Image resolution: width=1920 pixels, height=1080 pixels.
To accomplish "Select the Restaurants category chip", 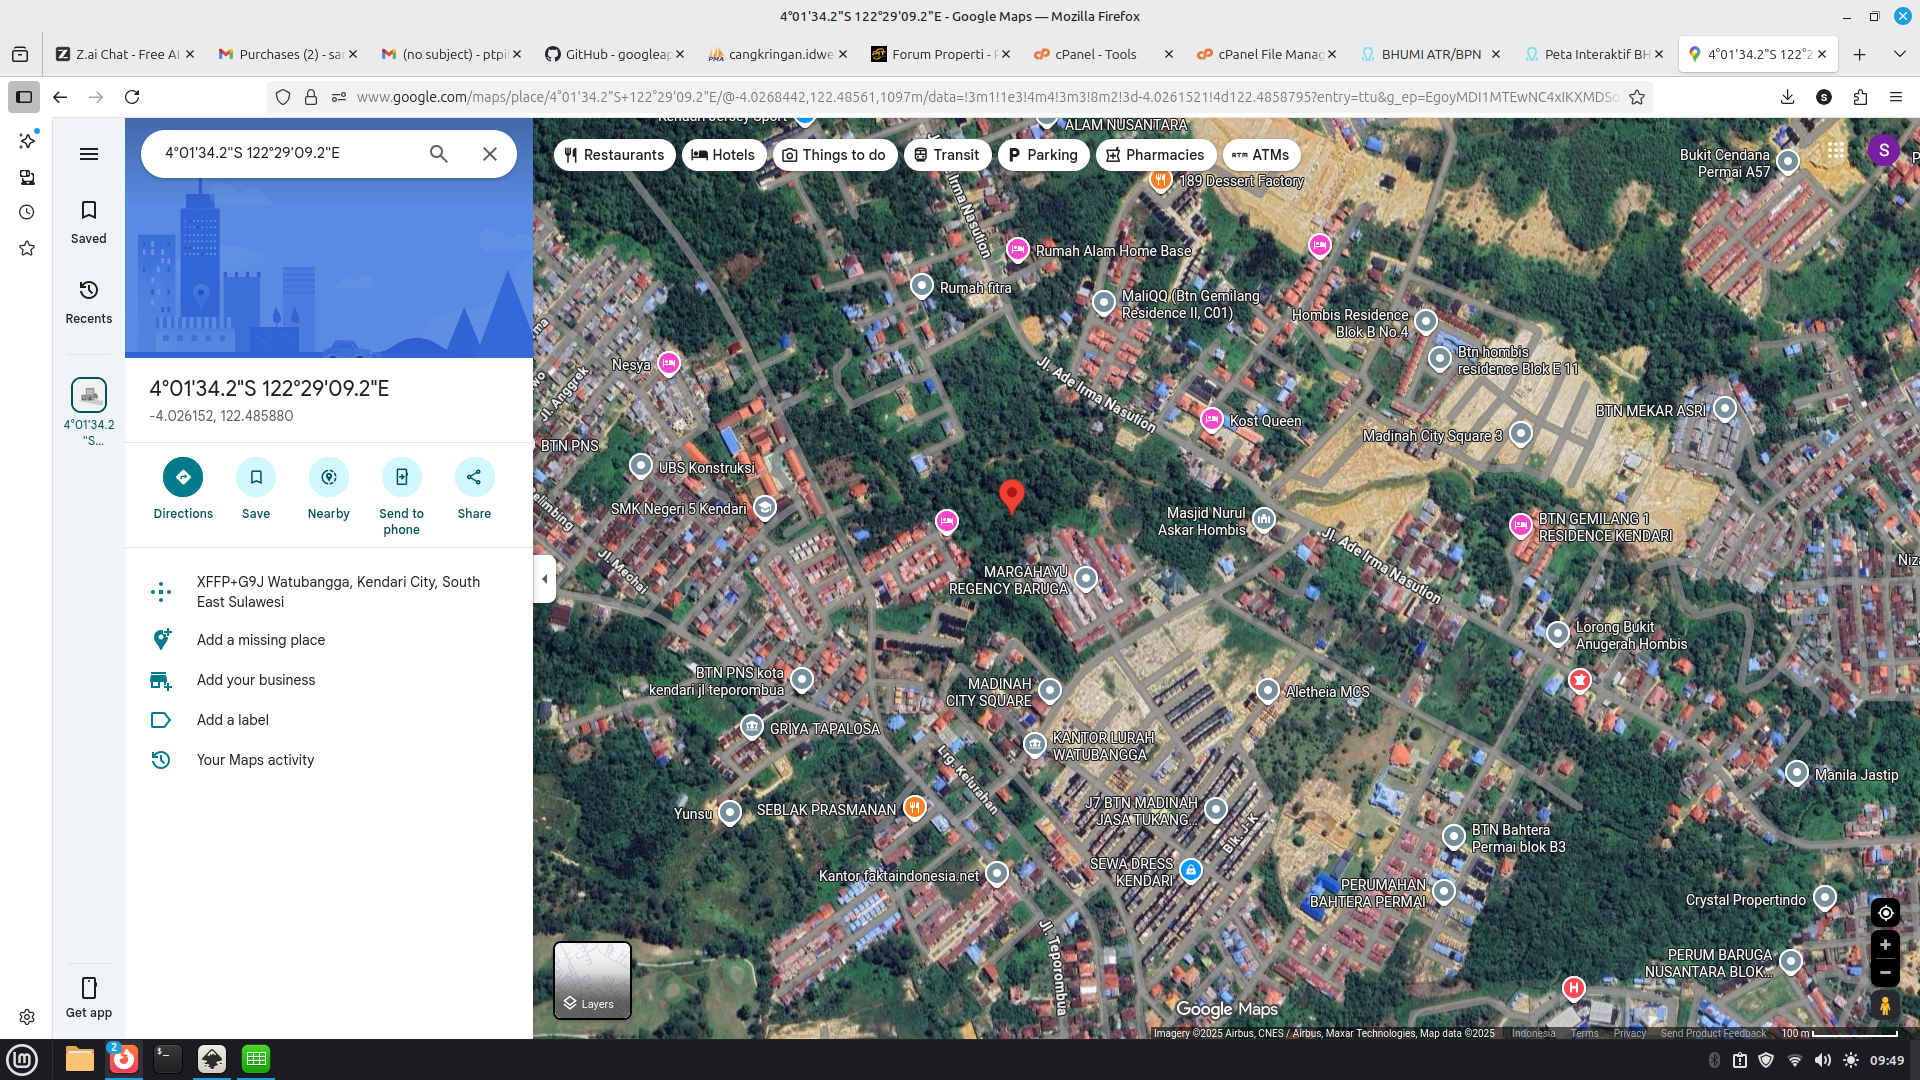I will (614, 155).
